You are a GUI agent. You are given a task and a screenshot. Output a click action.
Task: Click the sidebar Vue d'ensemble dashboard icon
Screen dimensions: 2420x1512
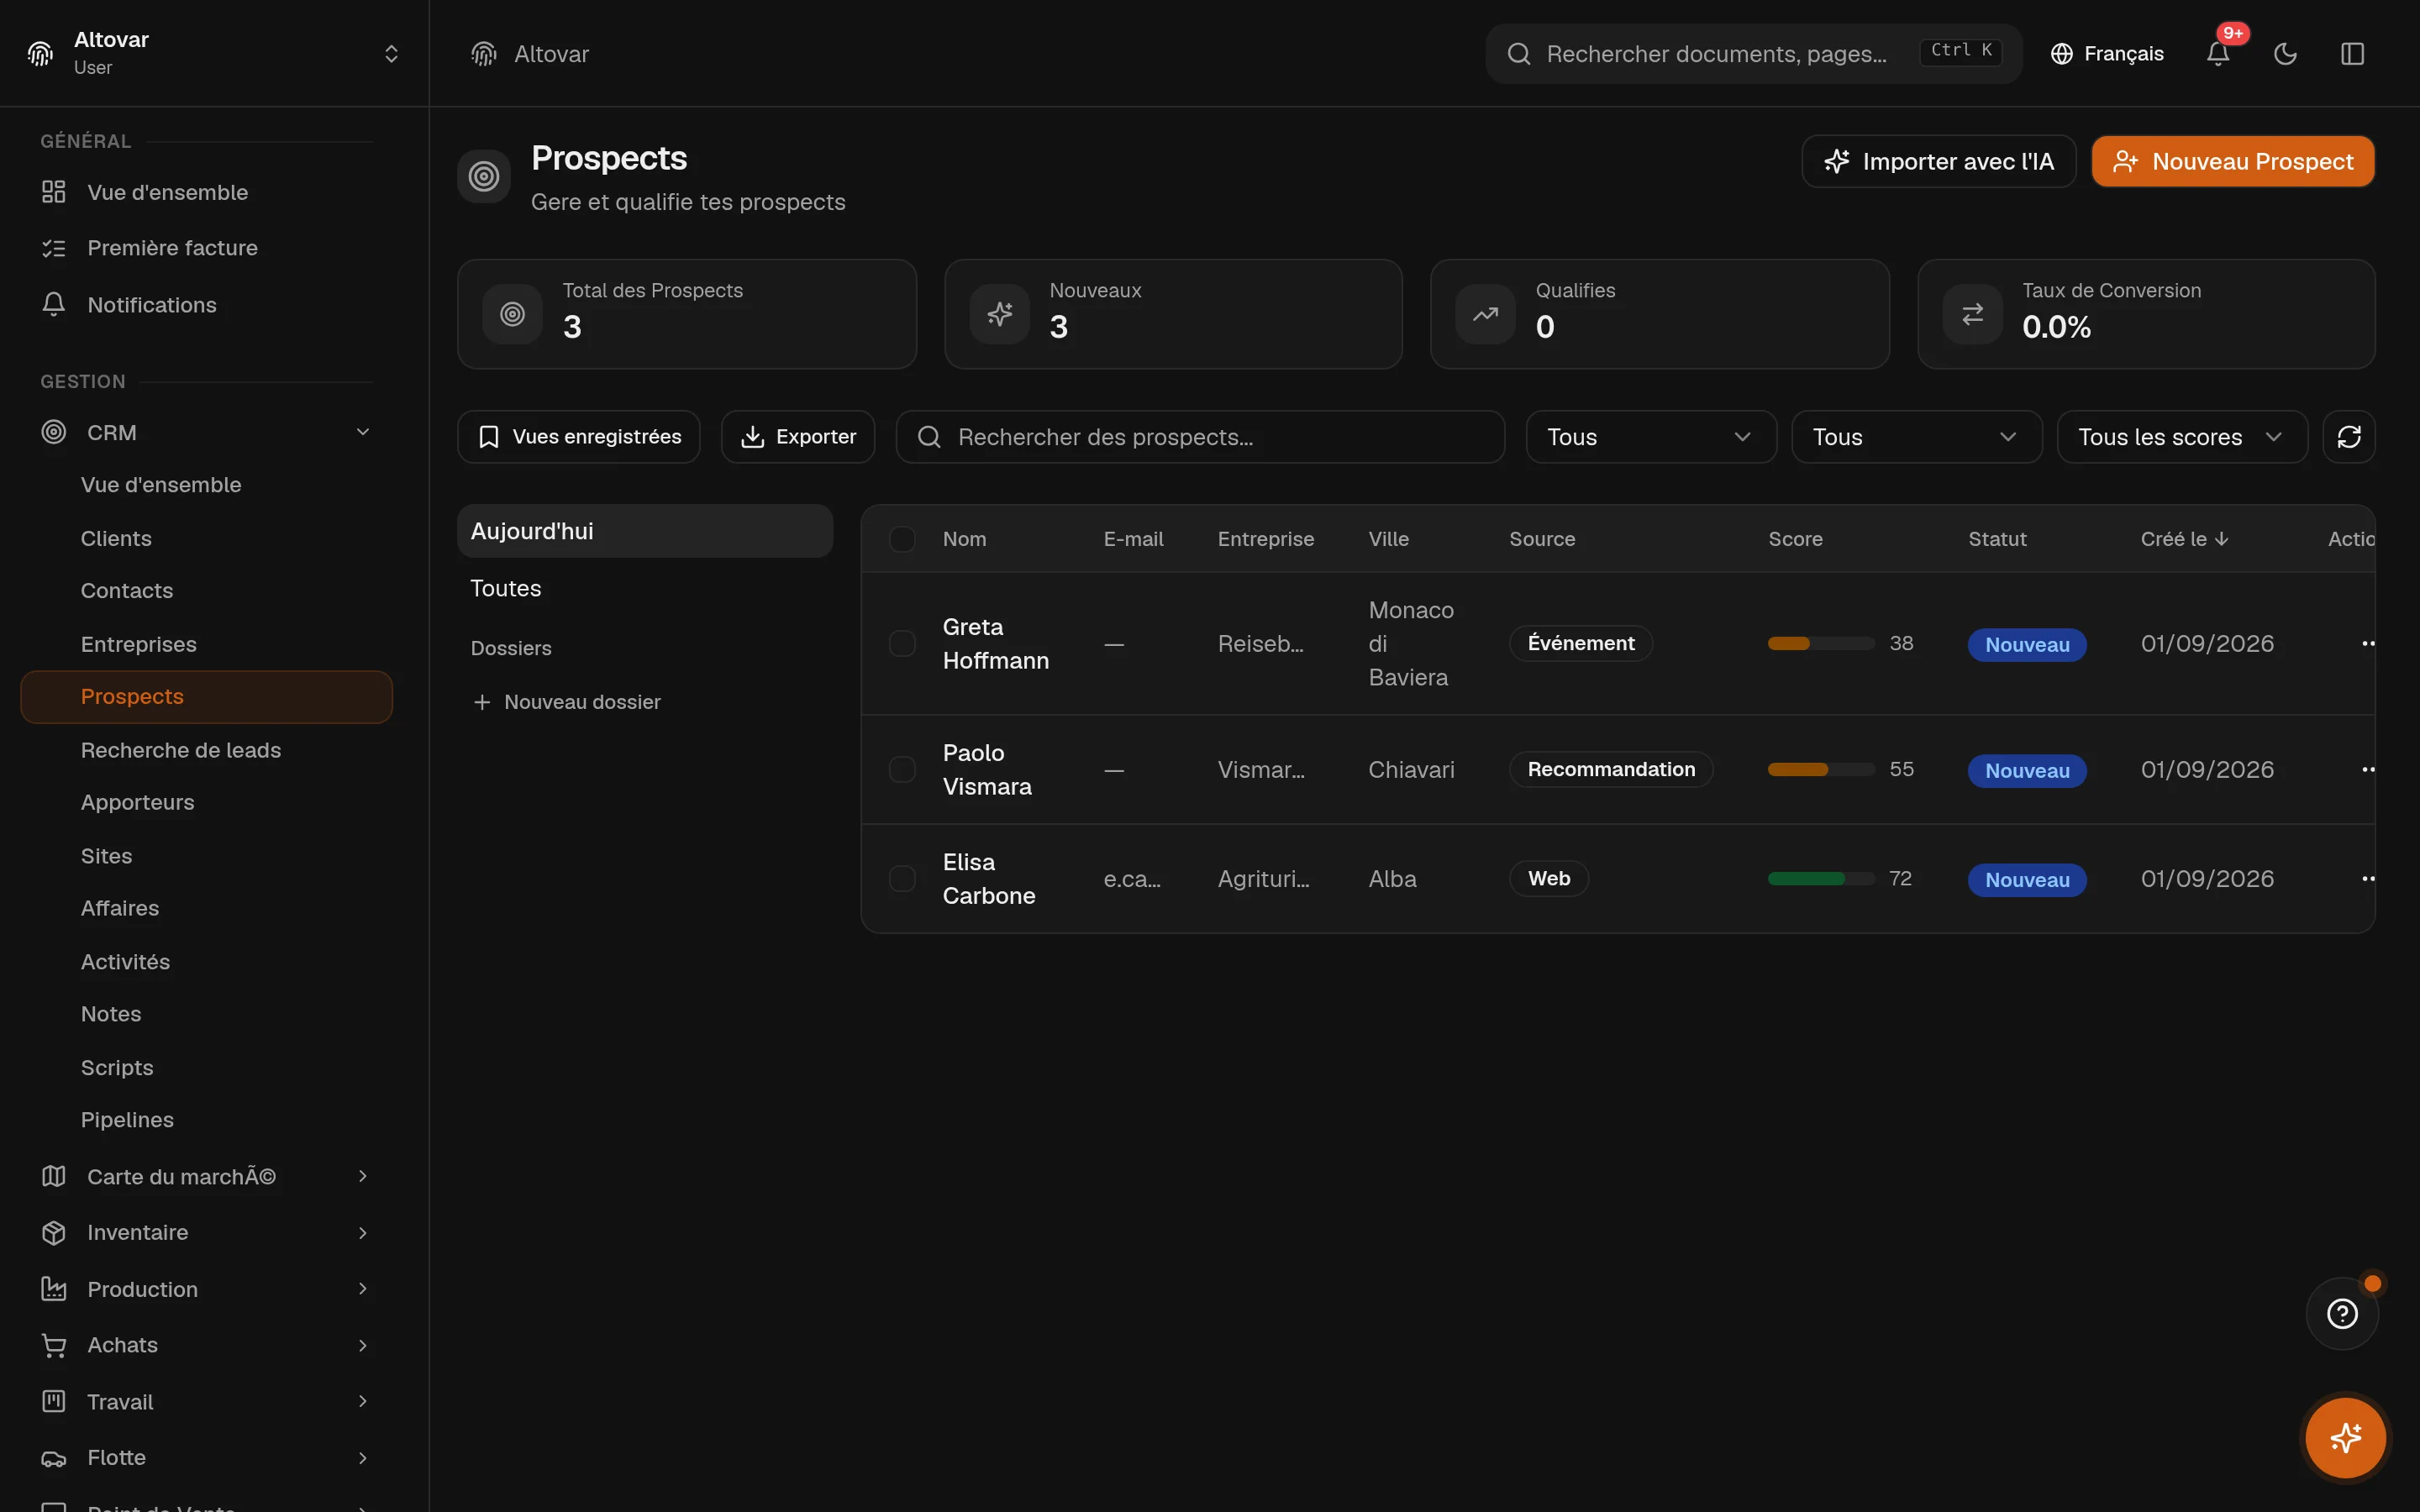pyautogui.click(x=54, y=192)
